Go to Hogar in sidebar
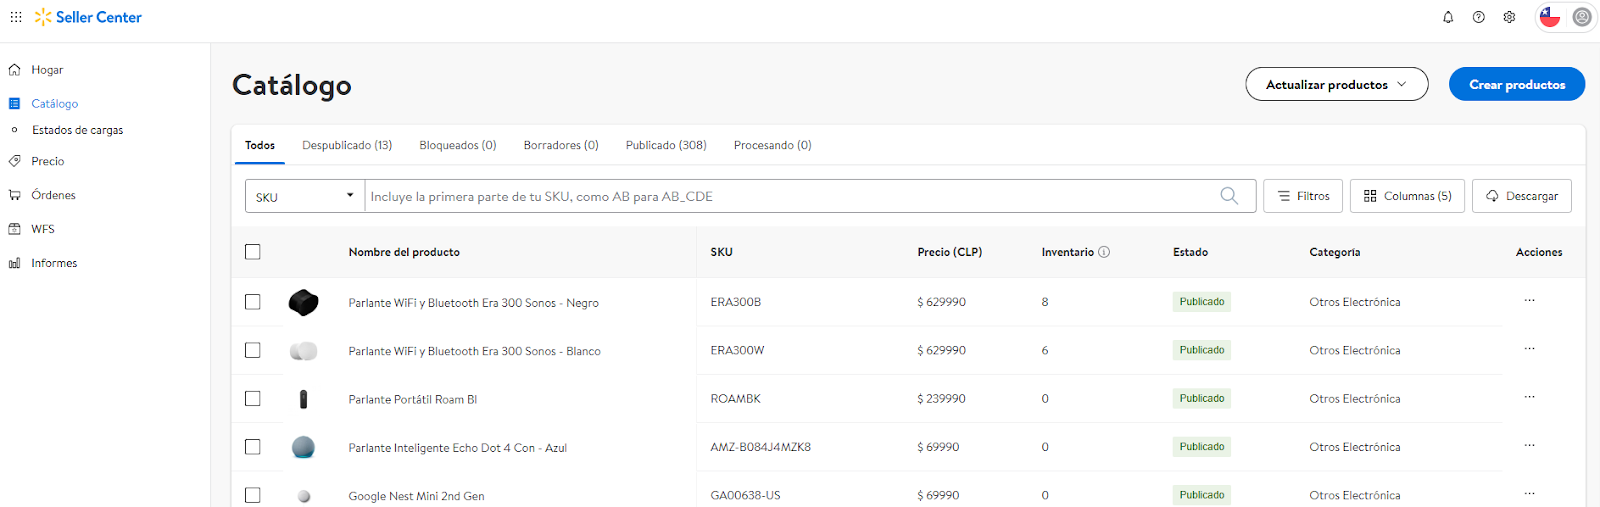Image resolution: width=1600 pixels, height=507 pixels. [x=47, y=70]
